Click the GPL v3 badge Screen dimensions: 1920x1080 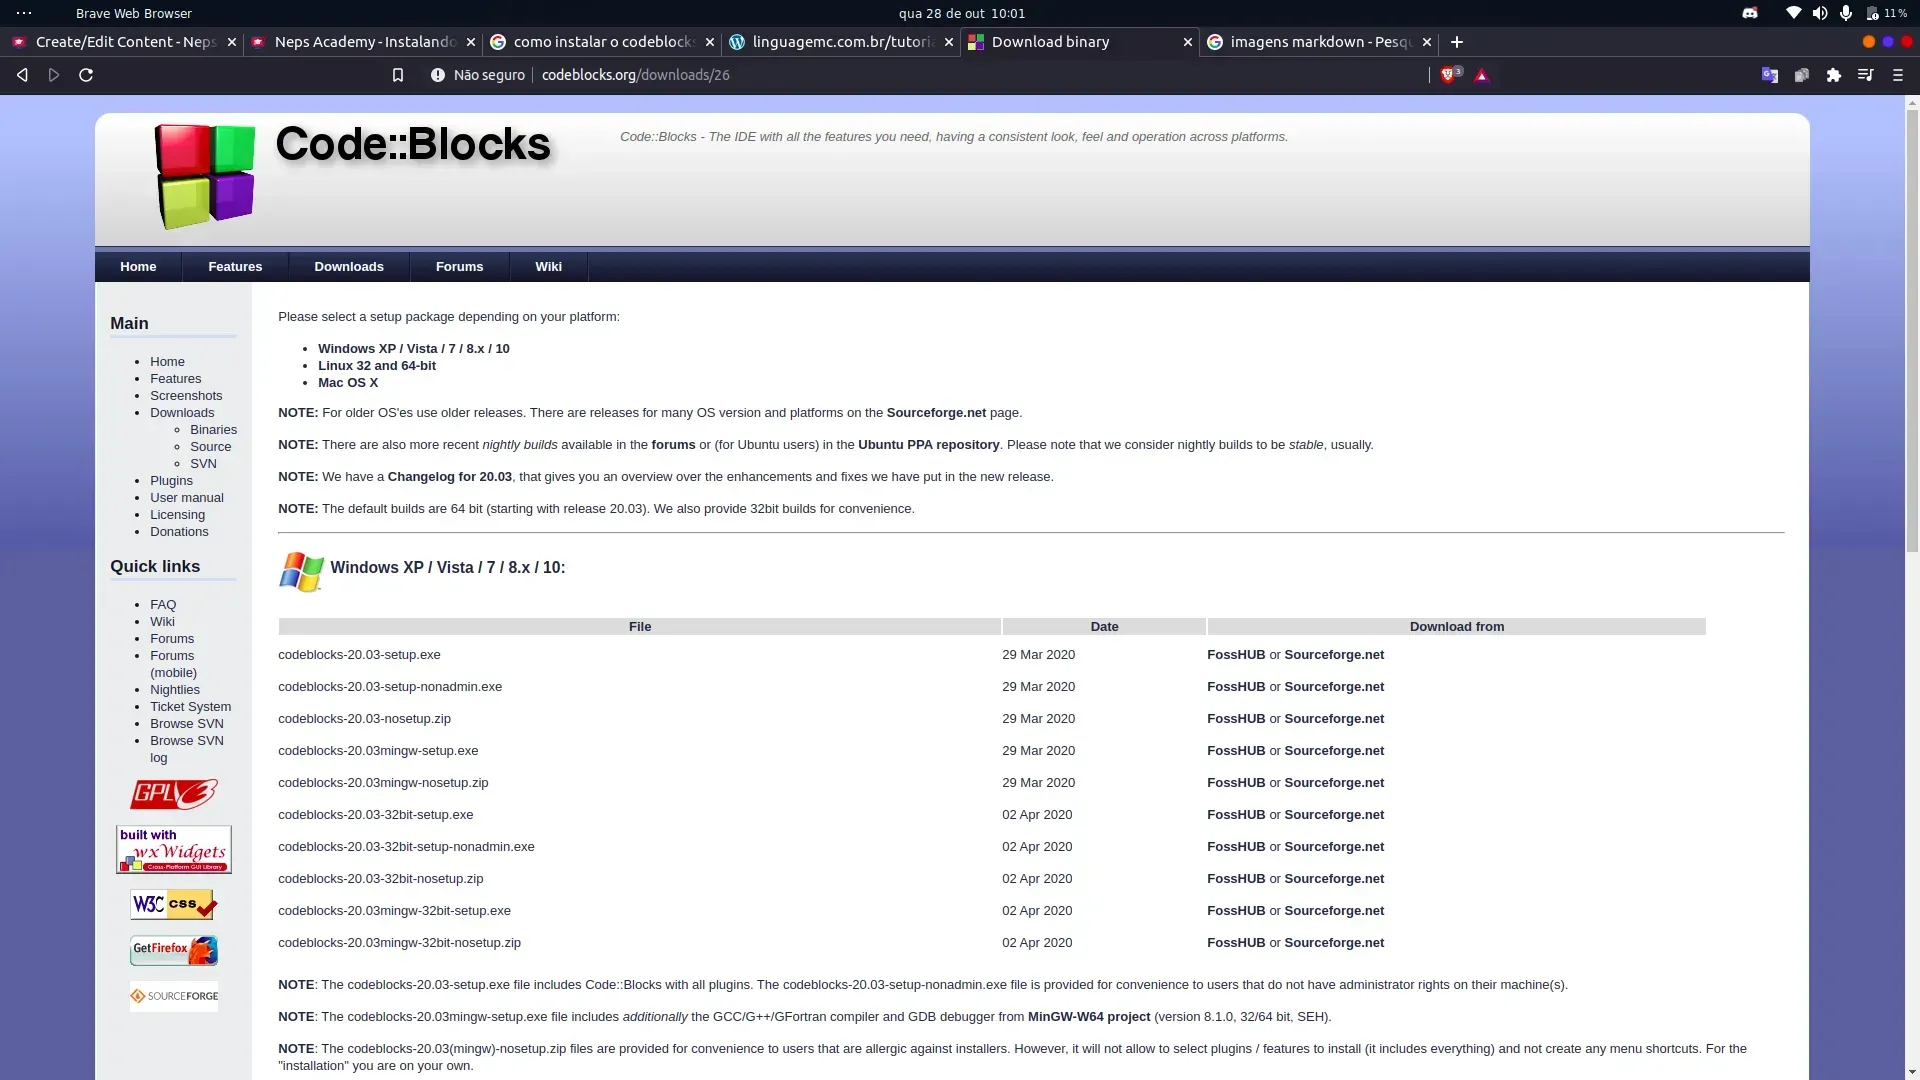pyautogui.click(x=174, y=794)
